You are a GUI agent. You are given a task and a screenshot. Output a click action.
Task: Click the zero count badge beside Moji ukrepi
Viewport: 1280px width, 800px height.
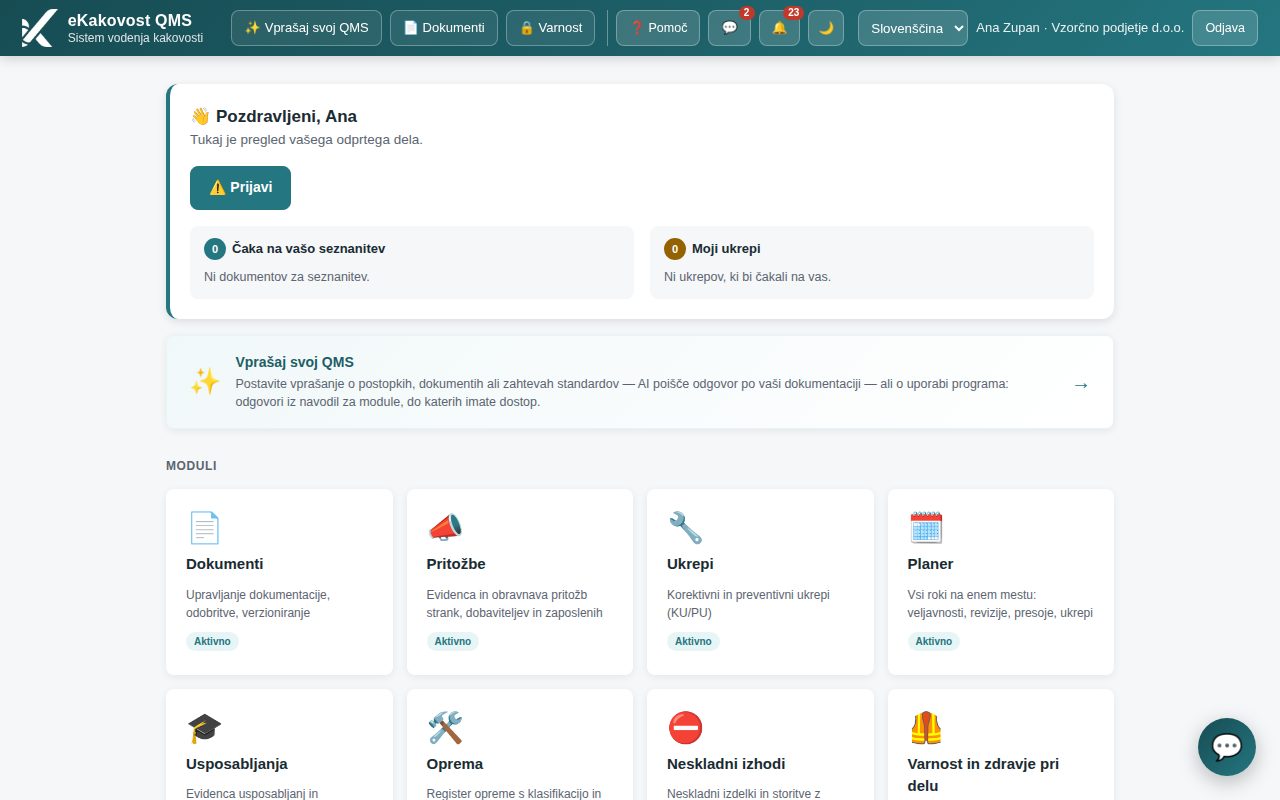pos(675,249)
